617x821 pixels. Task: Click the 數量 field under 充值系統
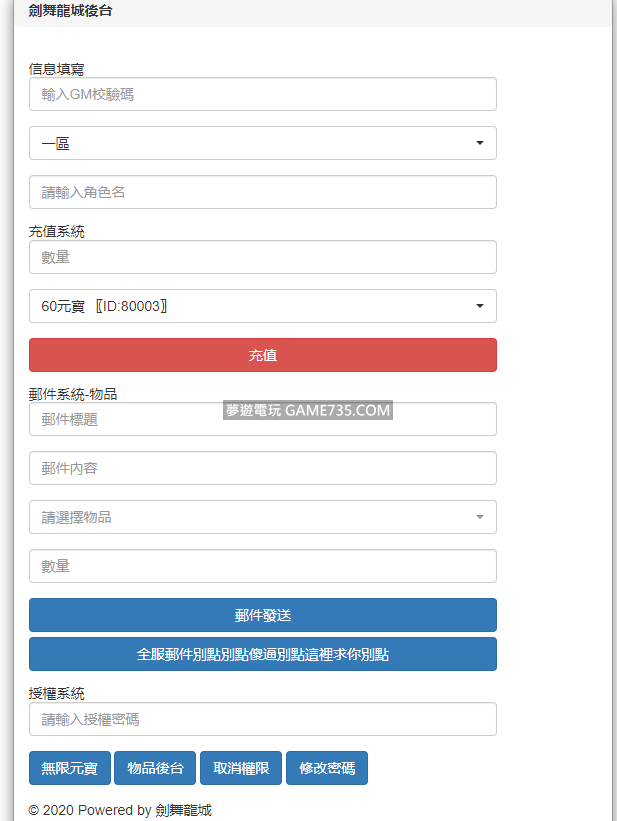pyautogui.click(x=262, y=257)
